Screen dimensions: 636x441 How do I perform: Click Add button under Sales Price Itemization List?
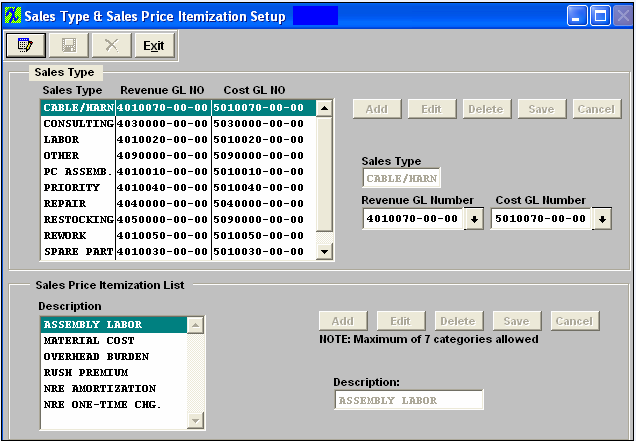[343, 321]
